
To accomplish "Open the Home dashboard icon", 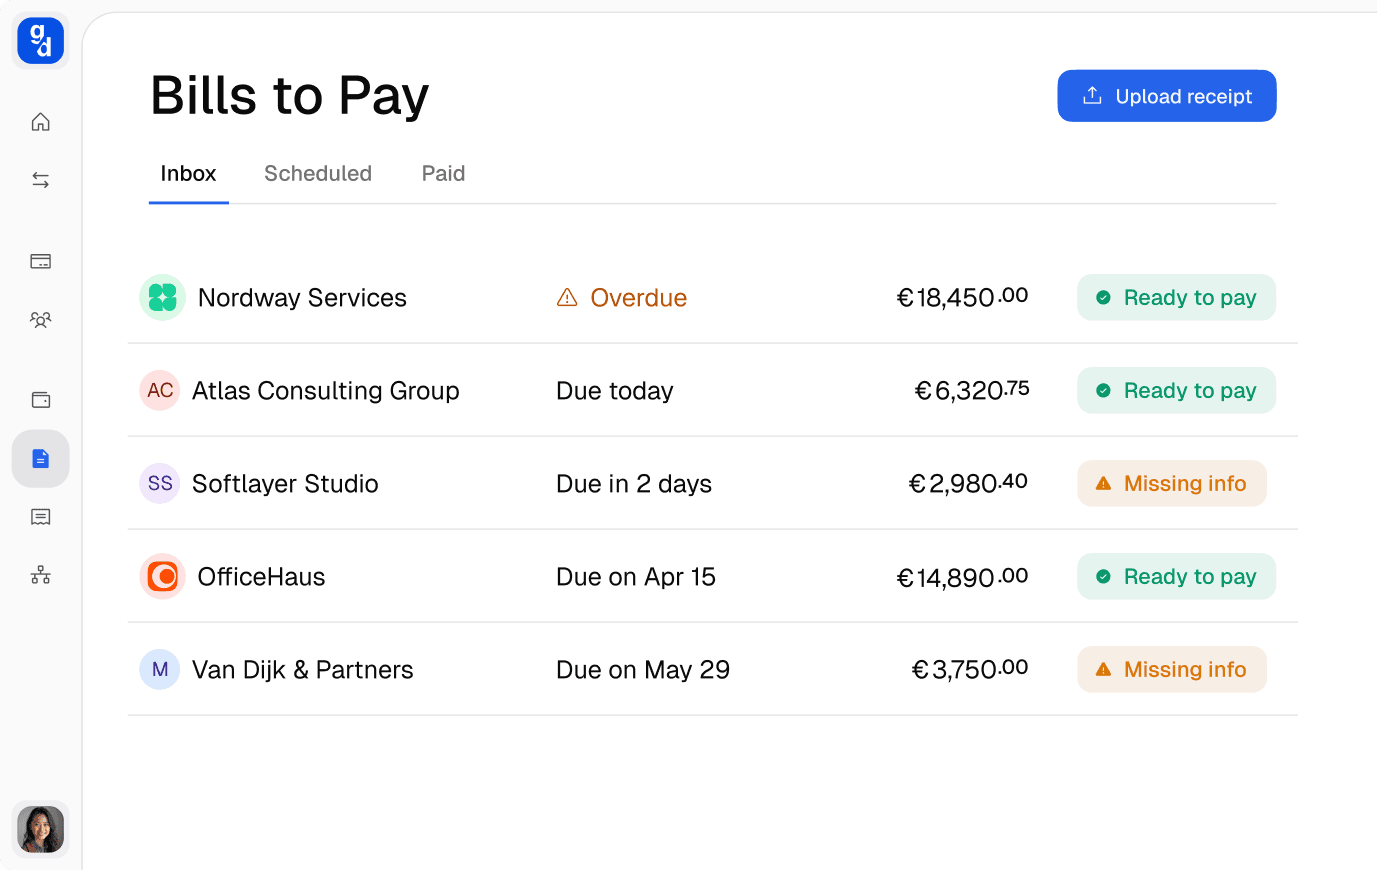I will click(x=40, y=121).
